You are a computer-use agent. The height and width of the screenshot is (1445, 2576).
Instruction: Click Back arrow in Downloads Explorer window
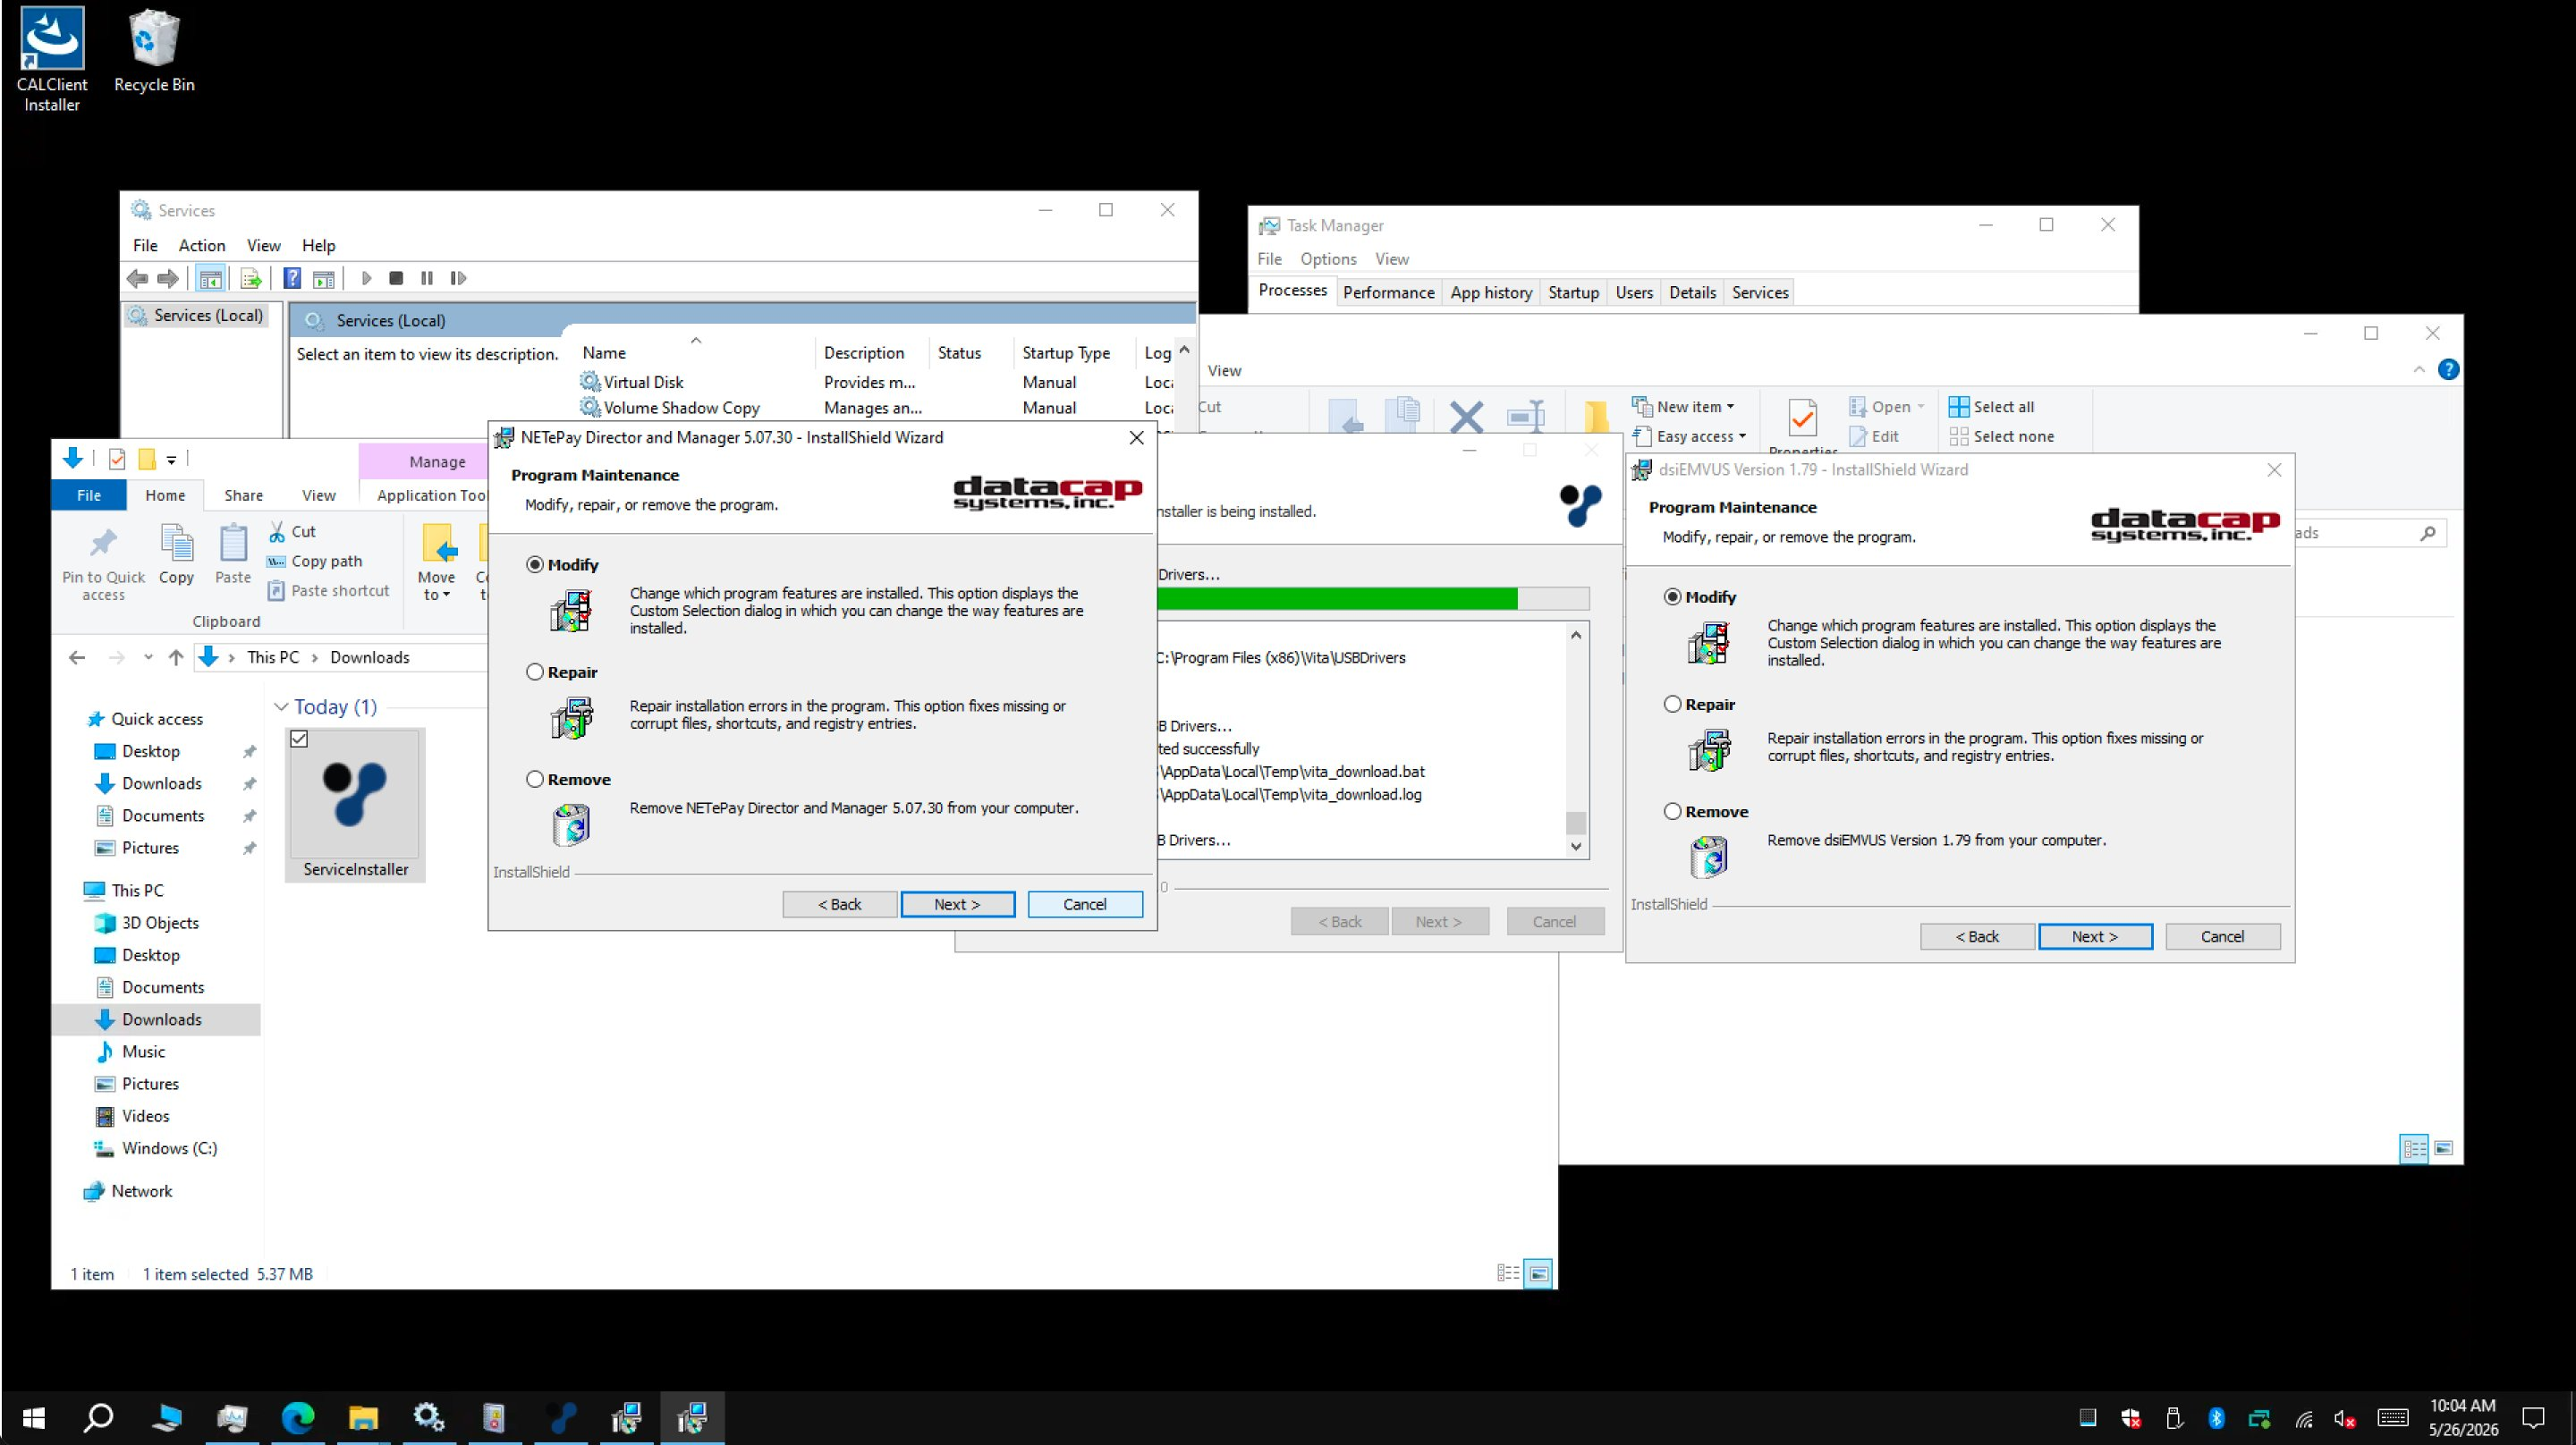77,657
